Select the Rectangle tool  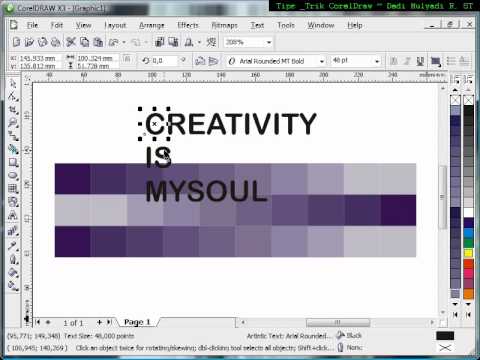click(13, 162)
